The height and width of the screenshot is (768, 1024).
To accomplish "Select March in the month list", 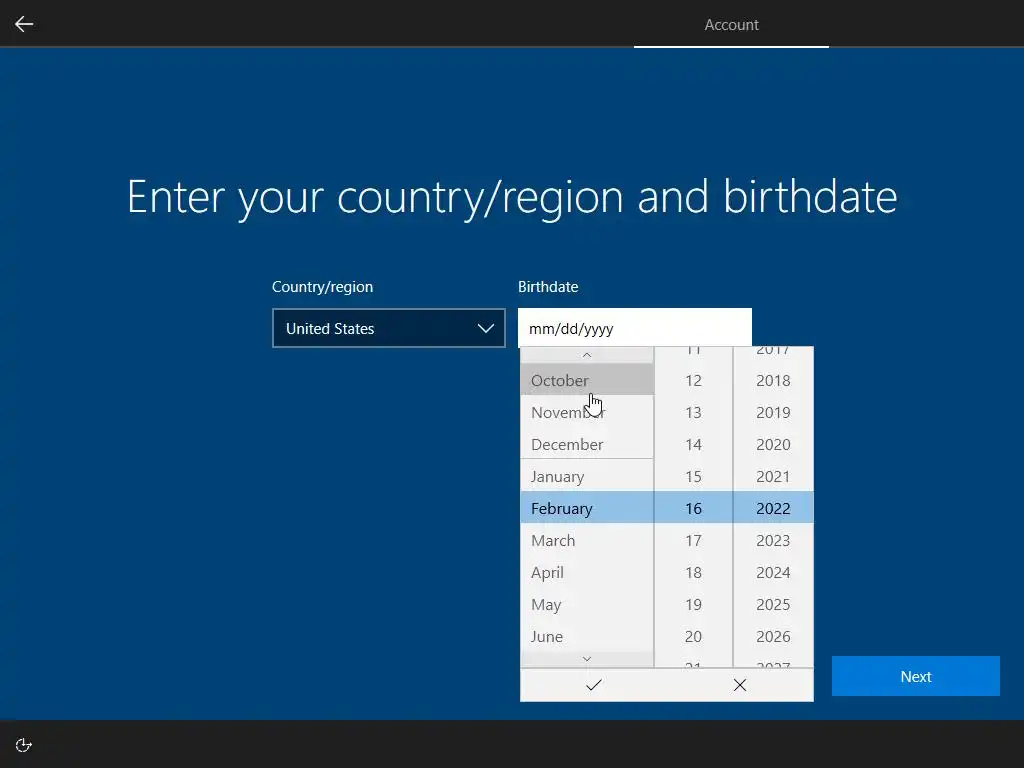I will (586, 540).
